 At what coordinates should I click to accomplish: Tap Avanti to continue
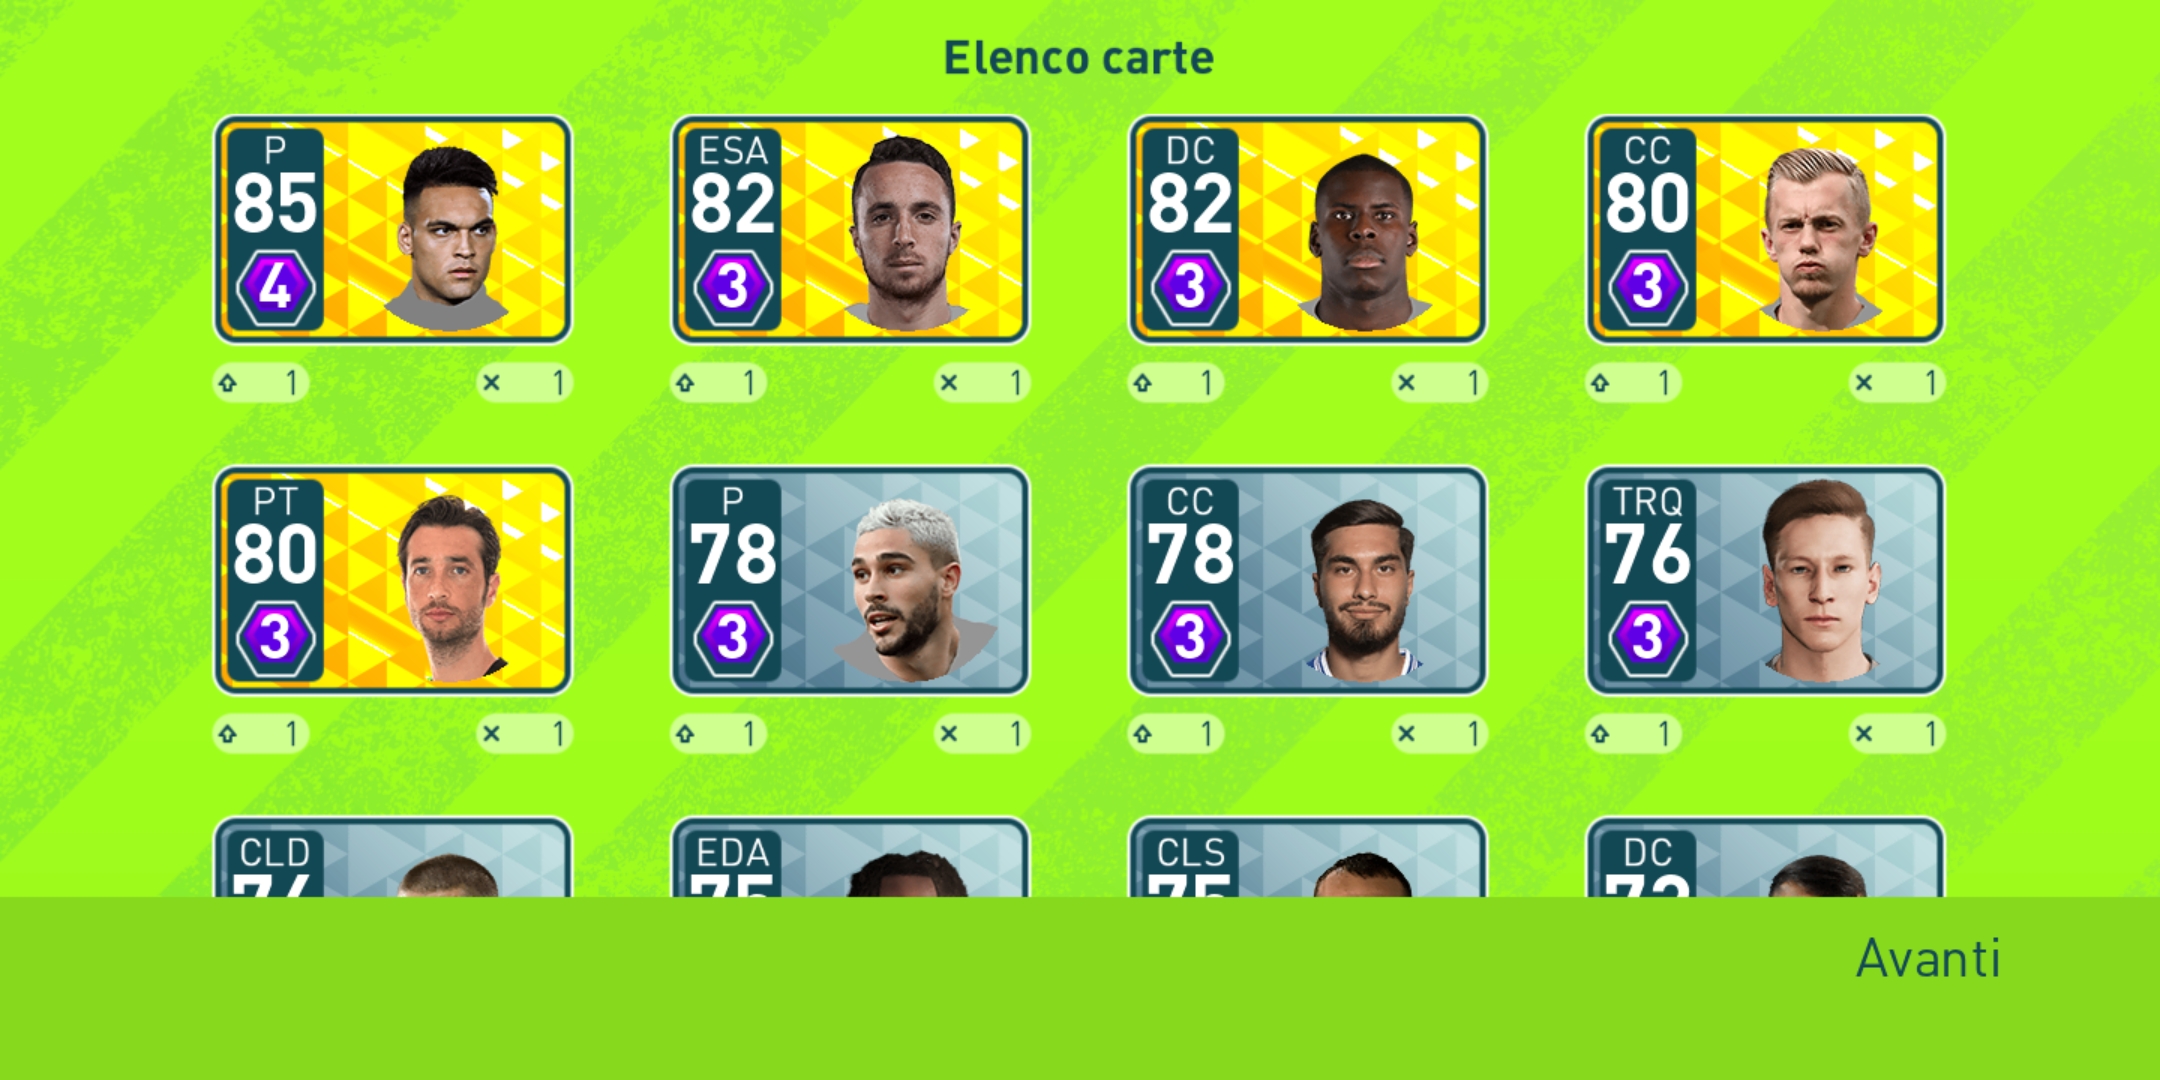coord(1928,959)
